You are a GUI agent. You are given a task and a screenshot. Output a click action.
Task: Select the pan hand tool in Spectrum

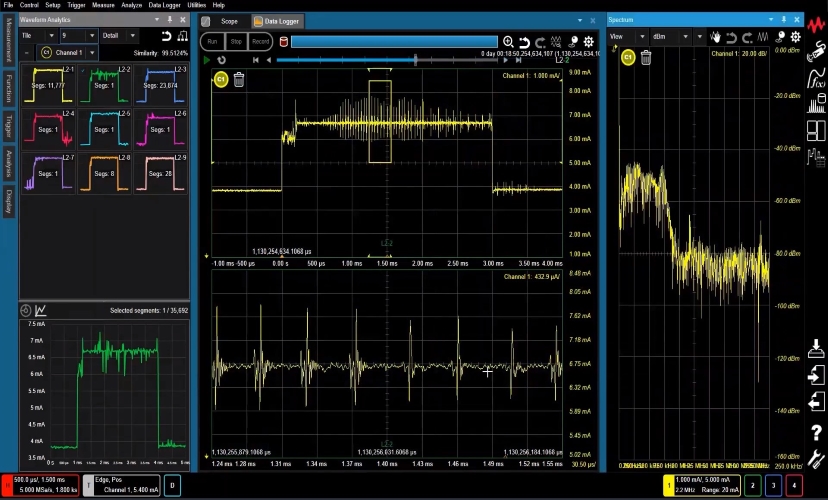pos(715,37)
